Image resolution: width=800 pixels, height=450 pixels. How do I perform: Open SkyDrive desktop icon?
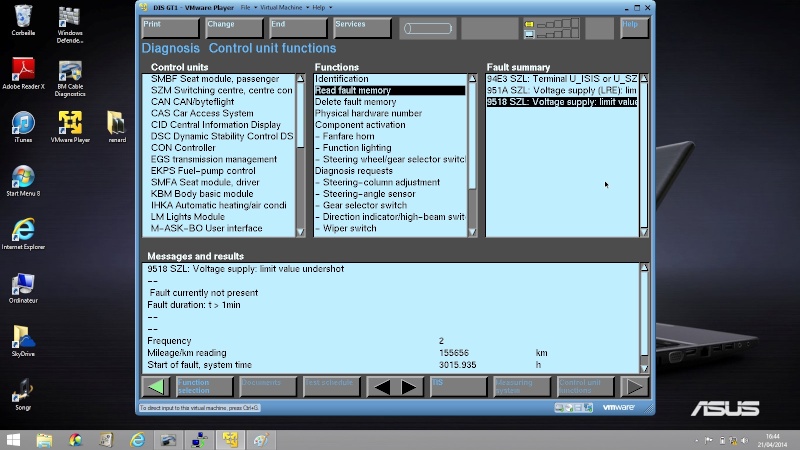point(23,341)
